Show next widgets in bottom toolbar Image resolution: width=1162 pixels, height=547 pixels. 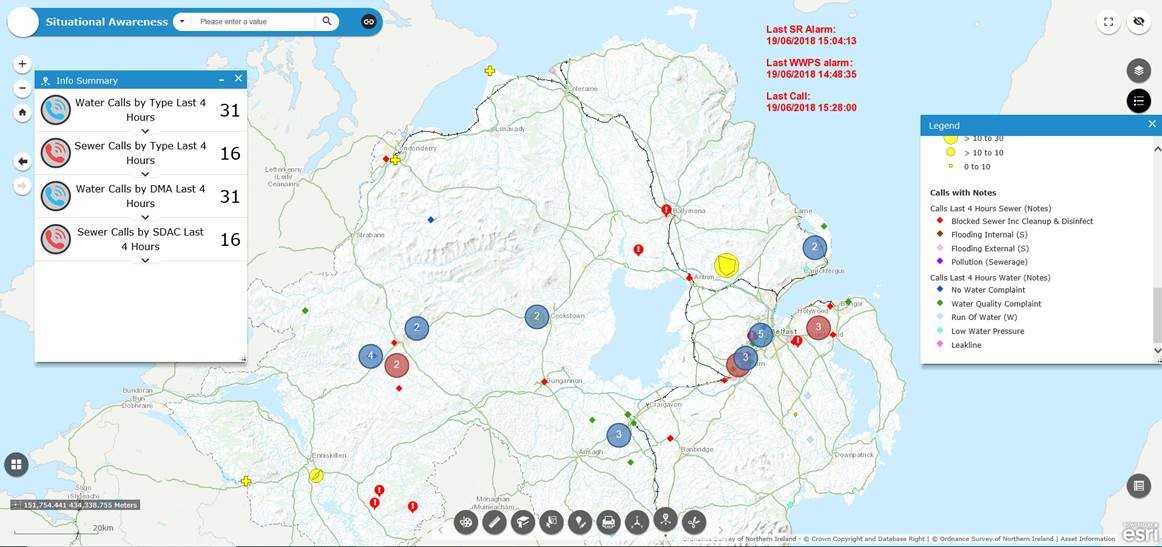[719, 529]
